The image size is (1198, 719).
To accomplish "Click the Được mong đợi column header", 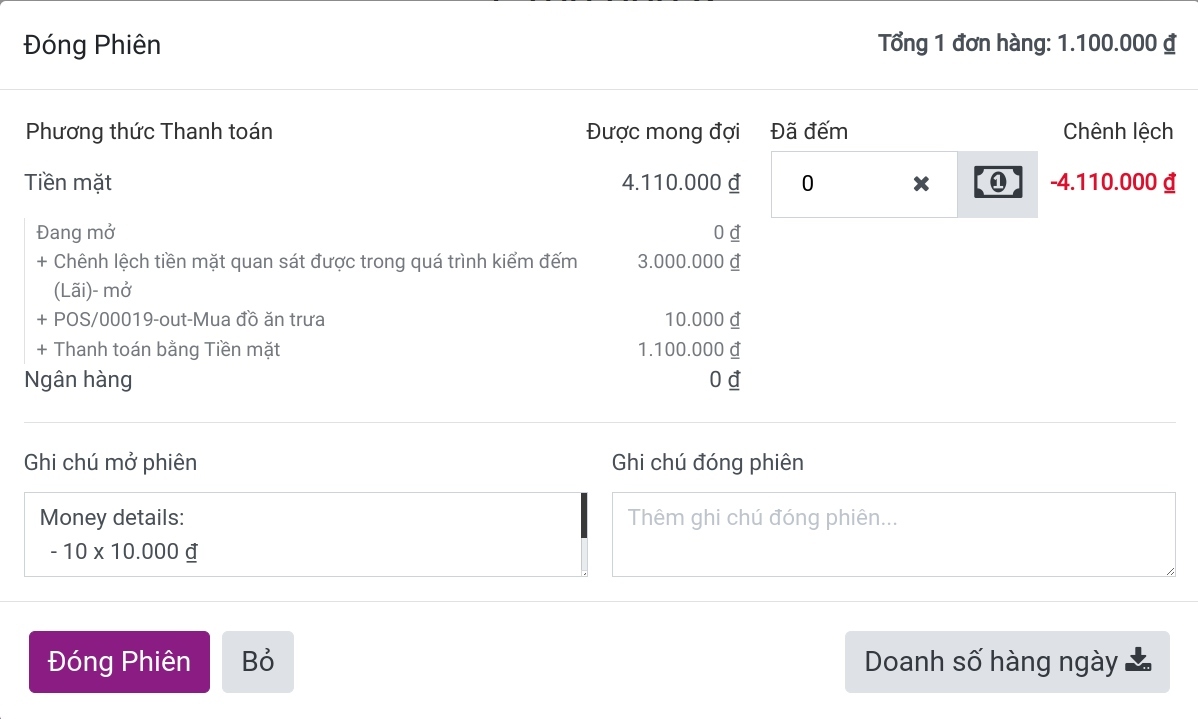I will click(663, 131).
